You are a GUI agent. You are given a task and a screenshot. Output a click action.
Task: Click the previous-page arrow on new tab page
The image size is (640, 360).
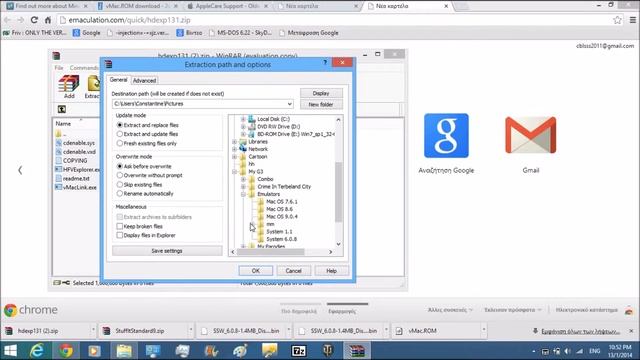[20, 170]
